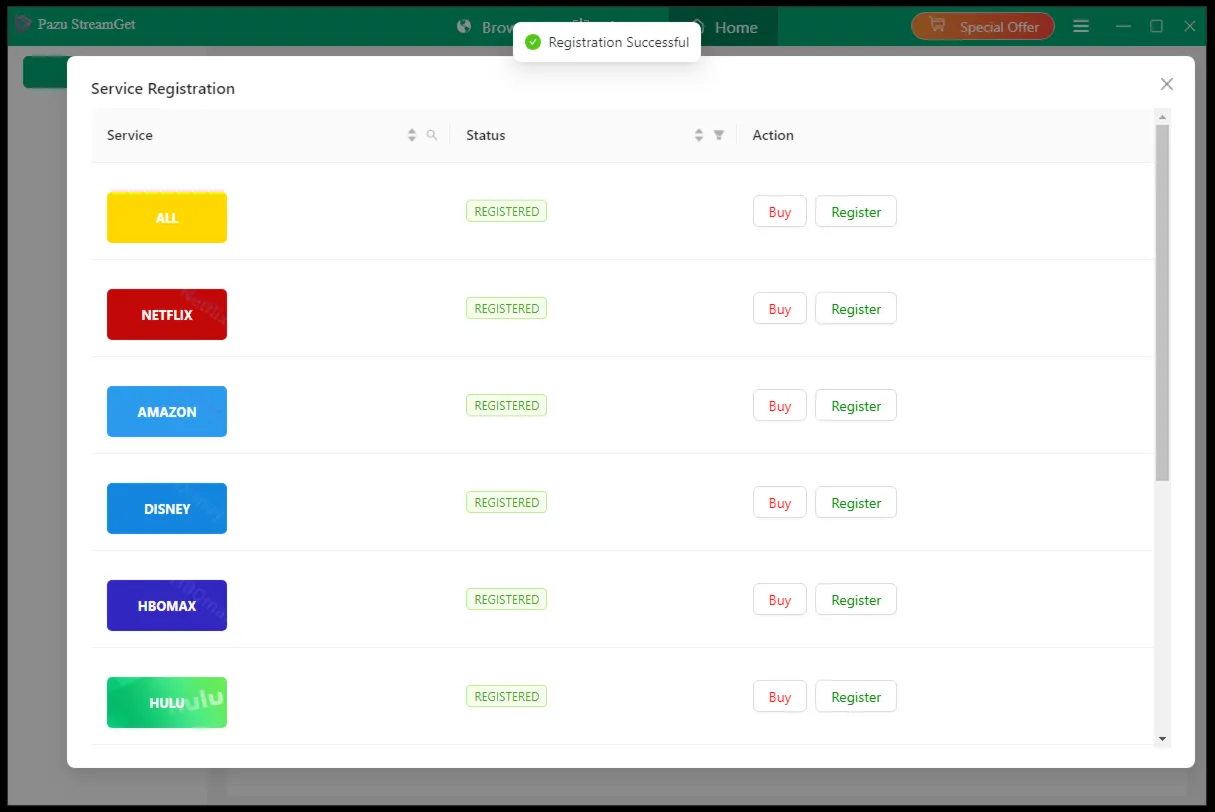Switch to the Home tab
1215x812 pixels.
724,27
